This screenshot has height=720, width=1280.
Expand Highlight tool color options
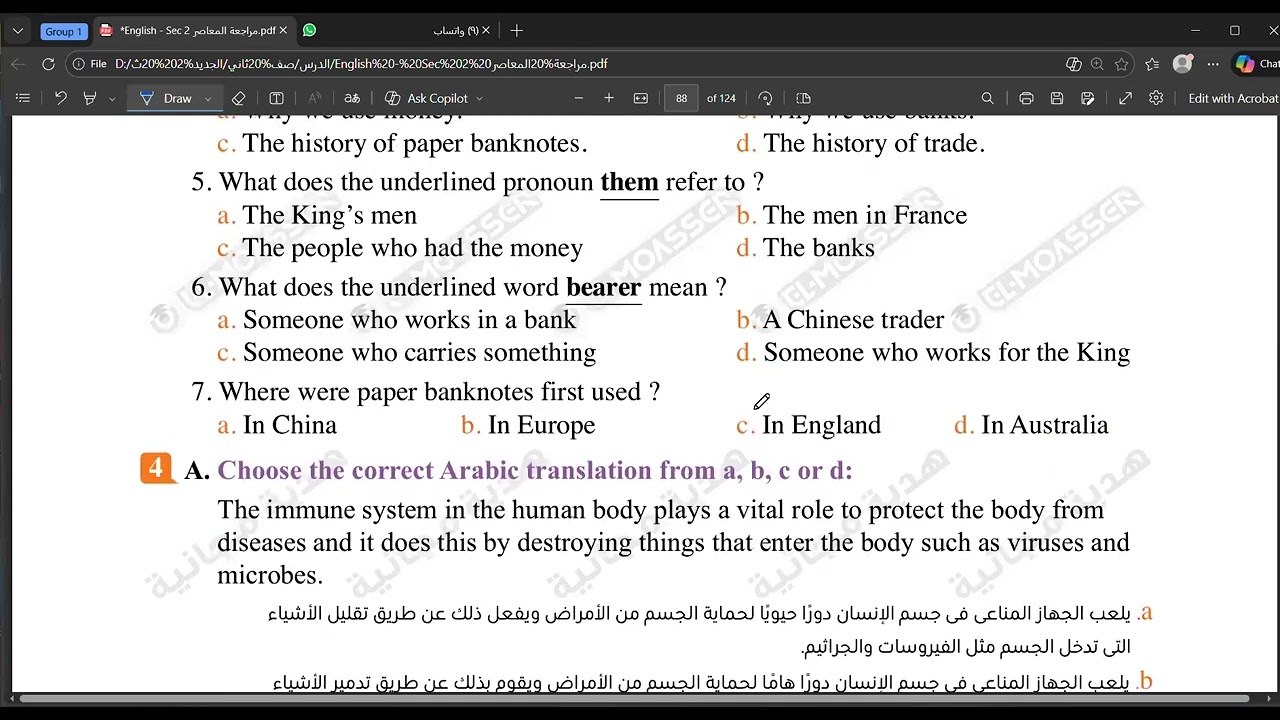click(x=112, y=99)
